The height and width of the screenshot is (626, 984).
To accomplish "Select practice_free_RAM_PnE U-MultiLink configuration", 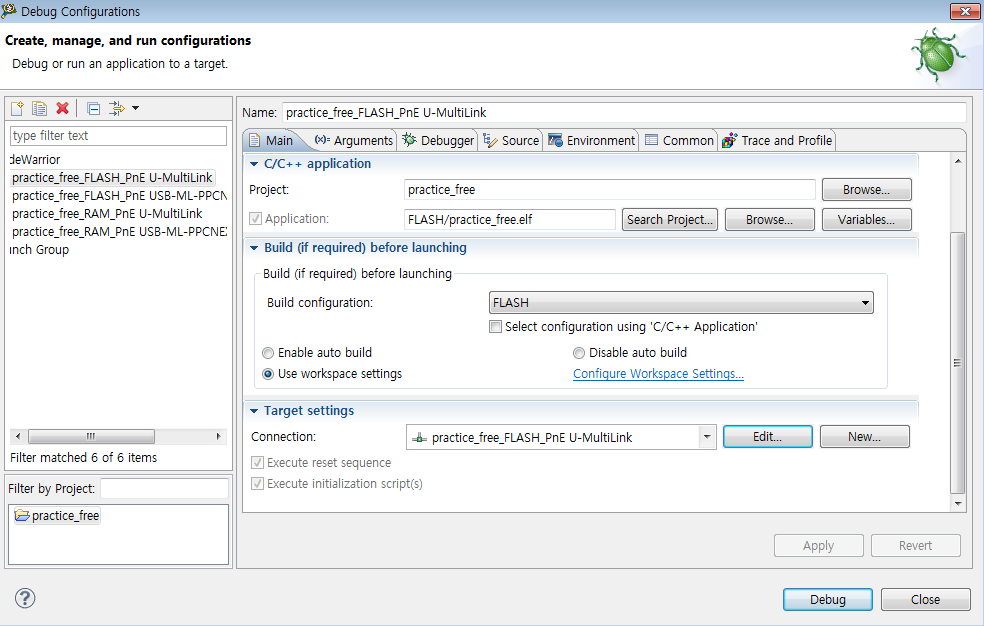I will (107, 214).
